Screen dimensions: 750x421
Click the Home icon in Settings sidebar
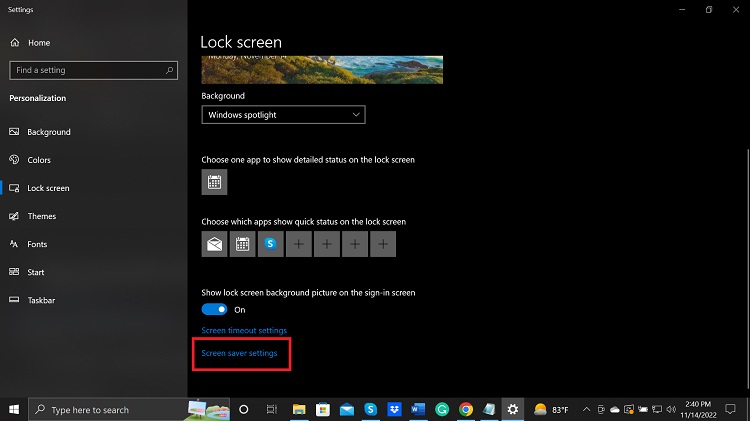pos(14,43)
